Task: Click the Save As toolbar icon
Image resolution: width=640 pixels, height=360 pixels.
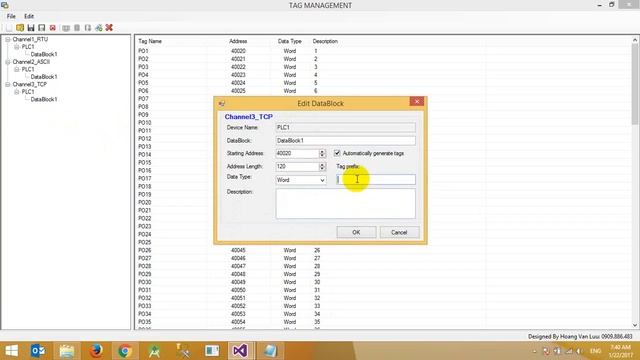Action: tap(42, 28)
